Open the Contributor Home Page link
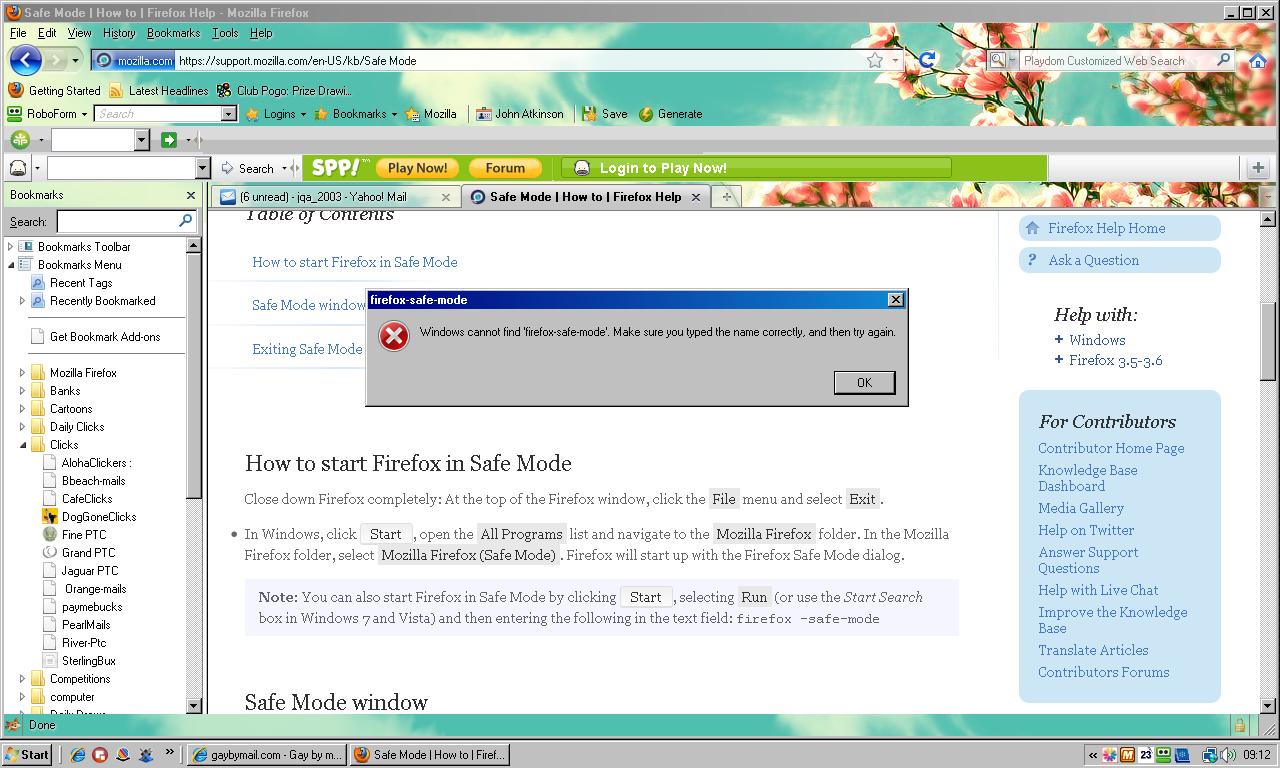Viewport: 1280px width, 768px height. pyautogui.click(x=1111, y=448)
